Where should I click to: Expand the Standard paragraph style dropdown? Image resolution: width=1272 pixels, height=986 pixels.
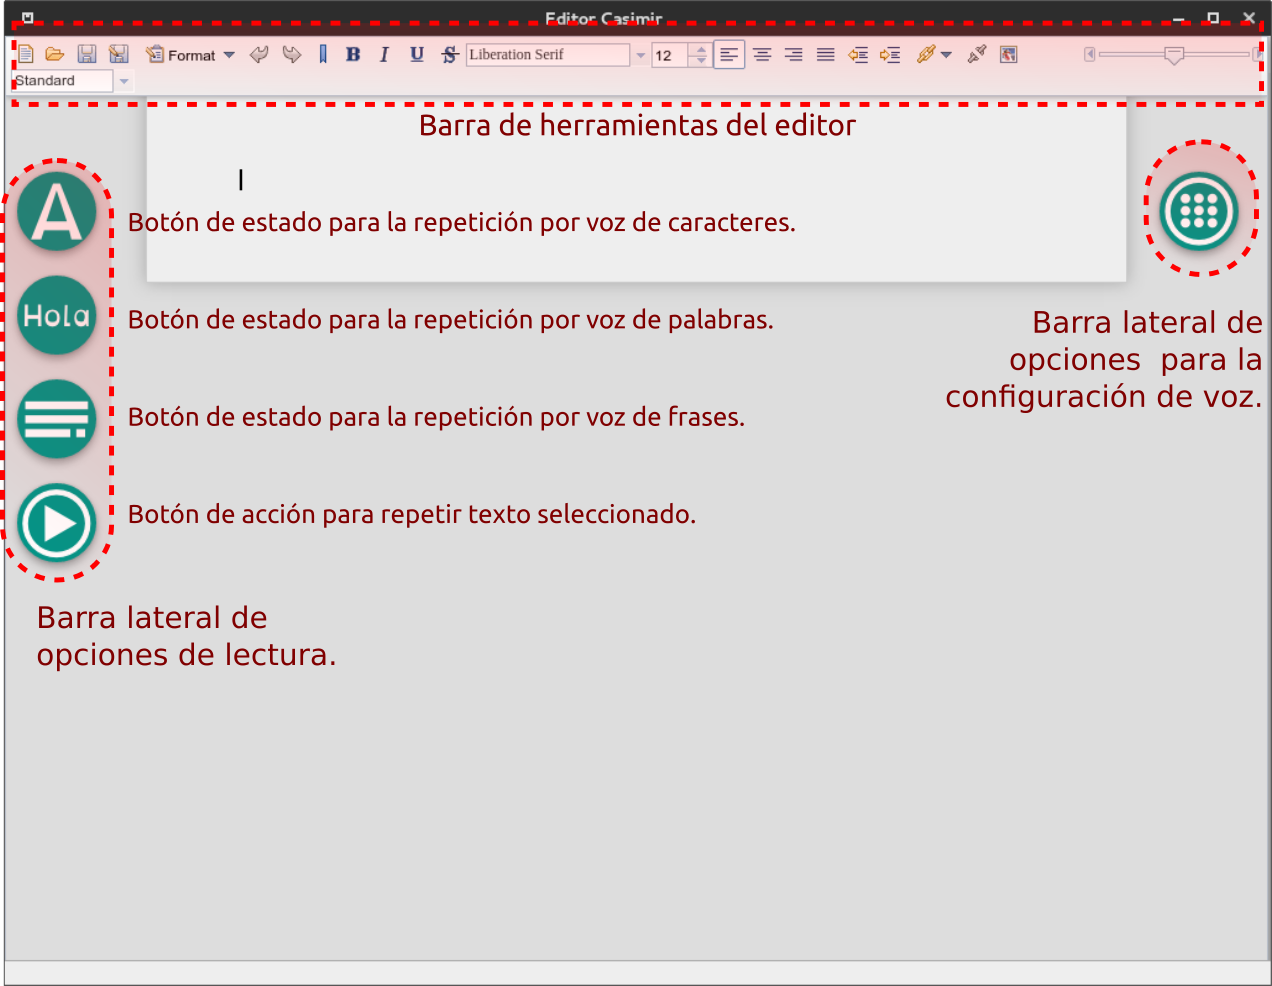coord(124,81)
